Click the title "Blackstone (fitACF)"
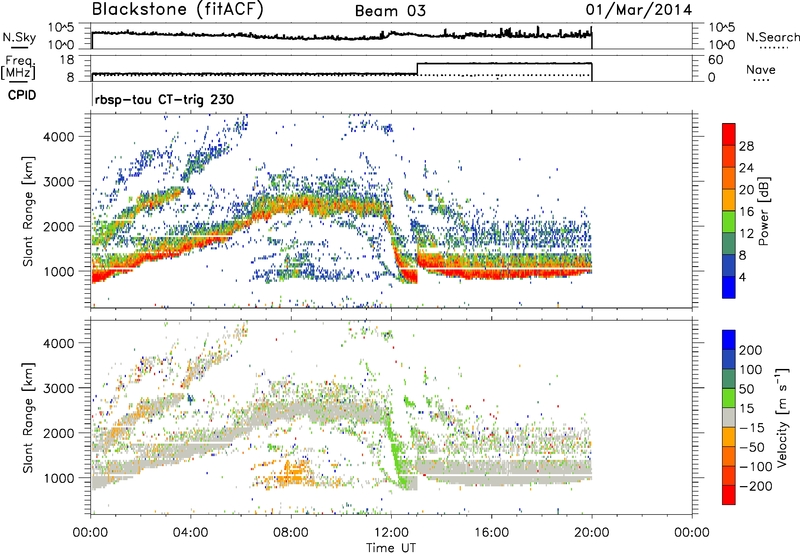This screenshot has width=800, height=554. coord(178,9)
